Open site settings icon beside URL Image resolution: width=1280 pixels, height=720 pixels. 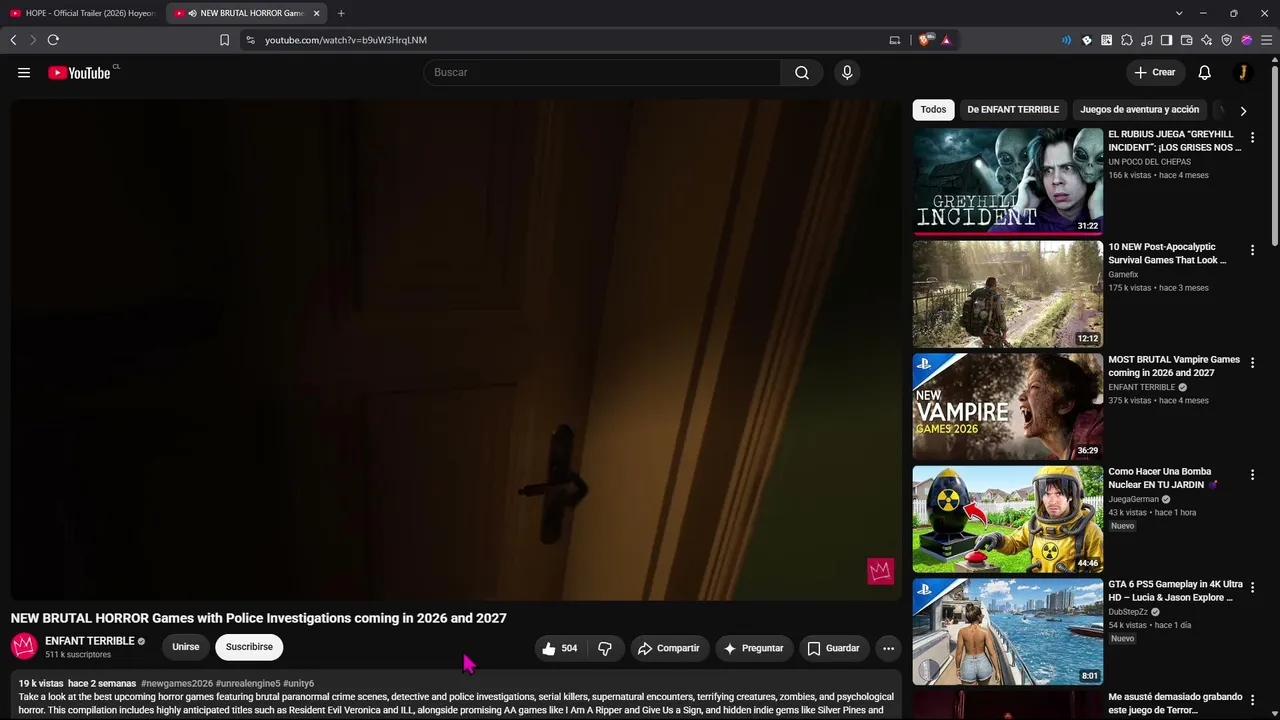250,40
